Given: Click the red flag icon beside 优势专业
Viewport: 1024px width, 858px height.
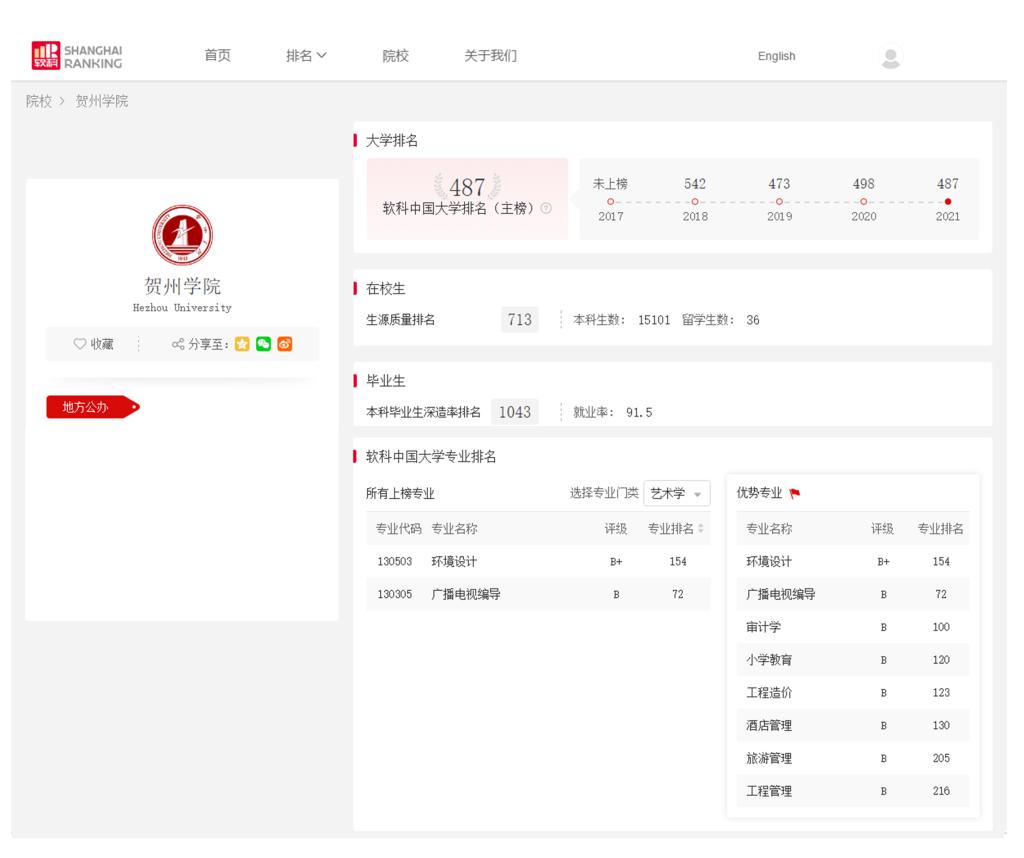Looking at the screenshot, I should point(795,493).
